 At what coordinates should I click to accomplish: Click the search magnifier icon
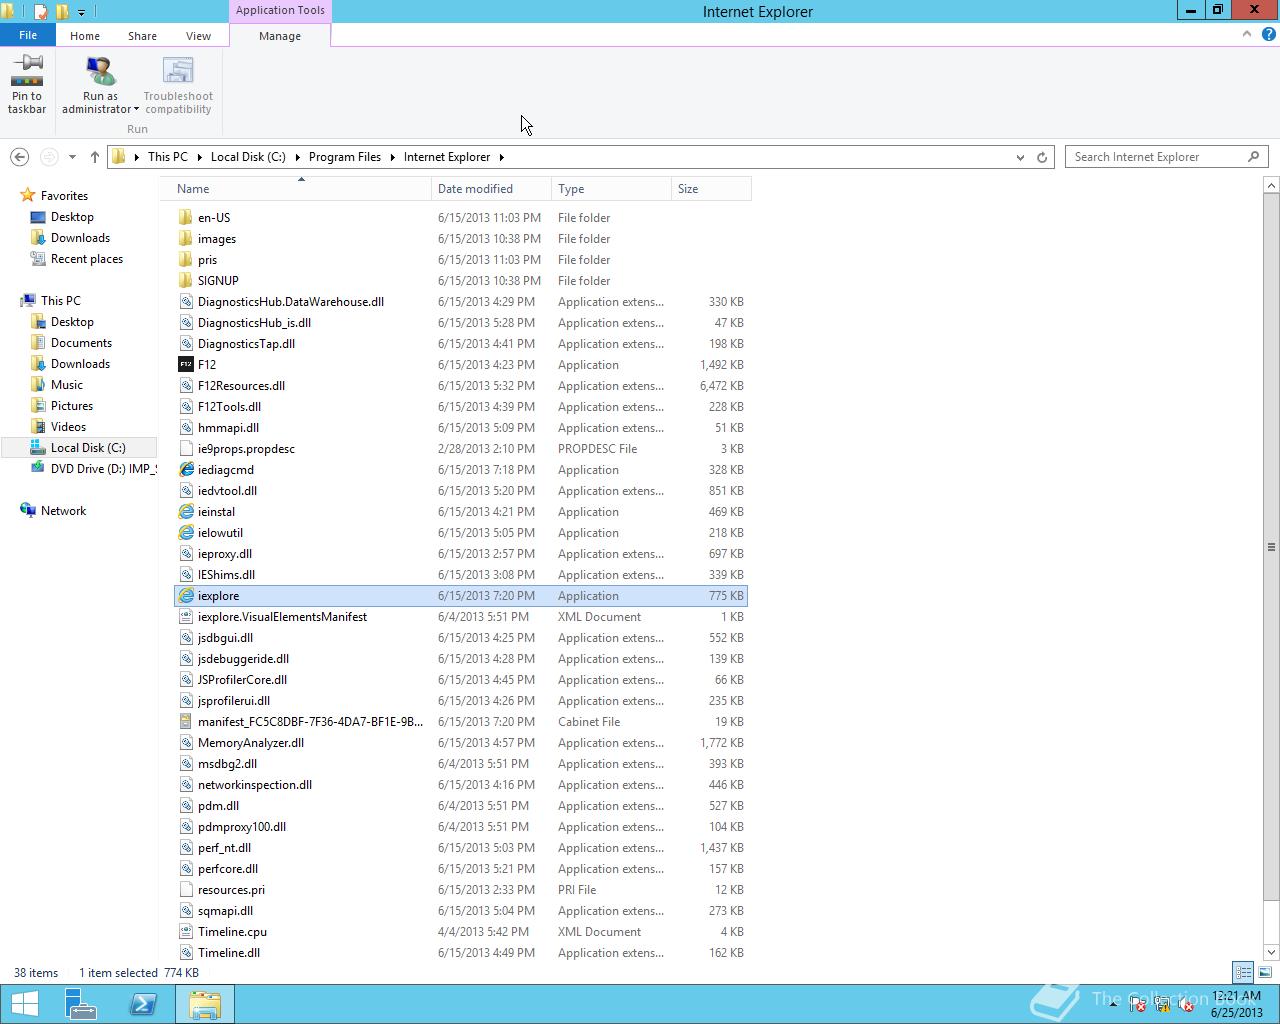(1254, 157)
